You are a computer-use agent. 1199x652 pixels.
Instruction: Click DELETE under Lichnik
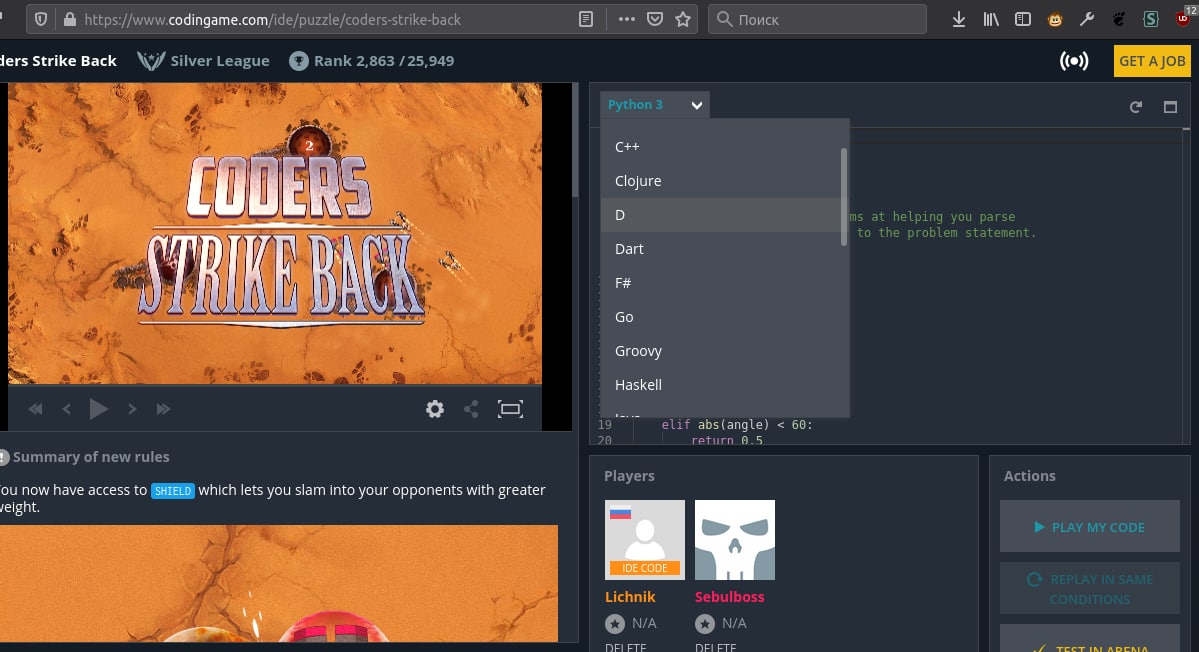tap(625, 647)
